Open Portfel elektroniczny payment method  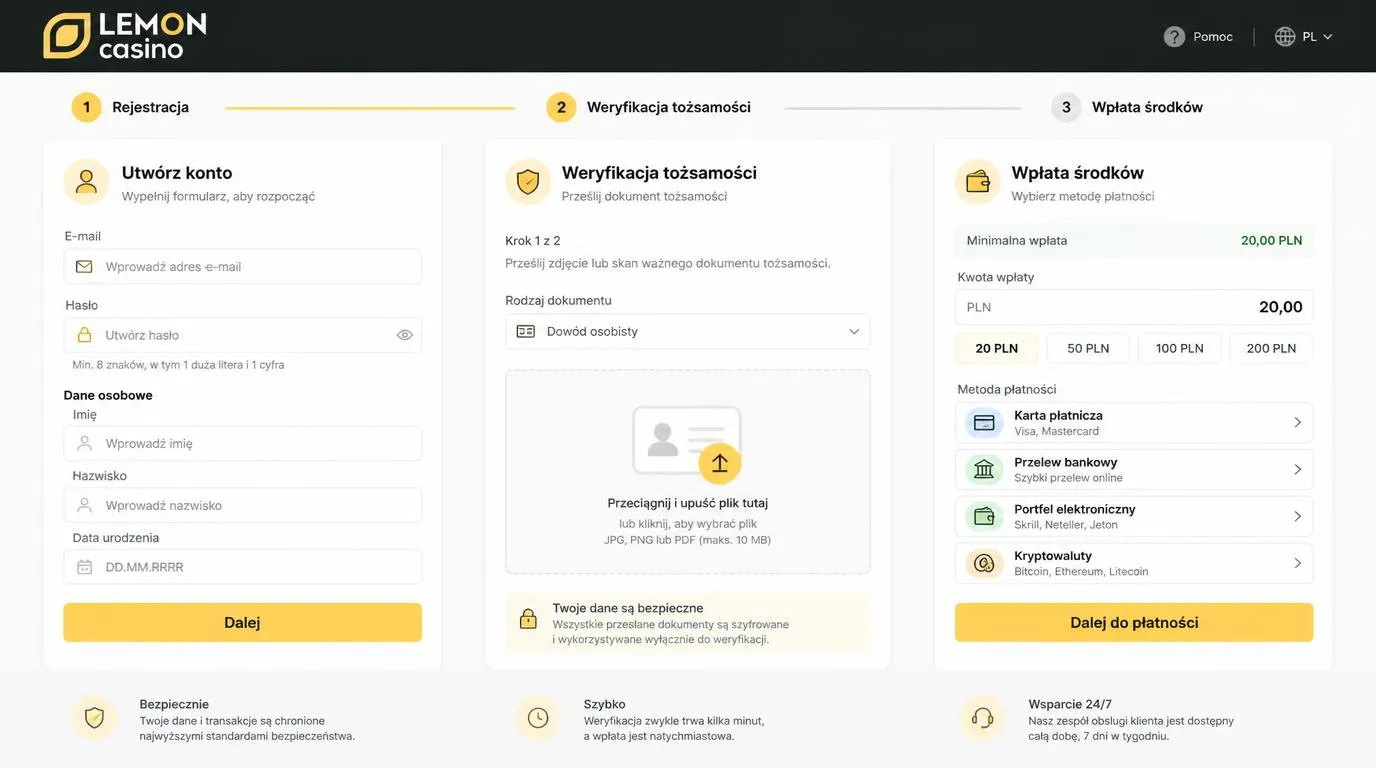tap(1134, 517)
